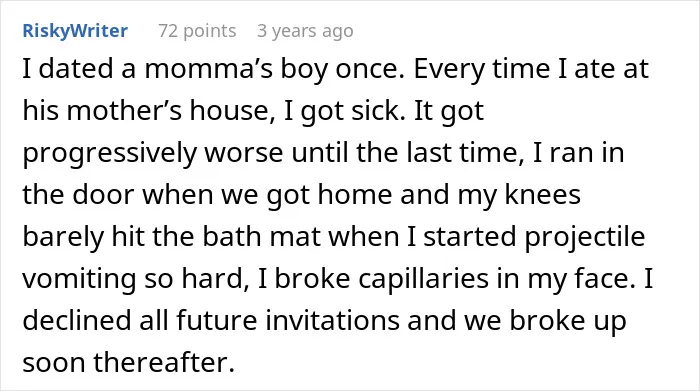Open the RiskyWriter user profile link
700x391 pixels.
(75, 31)
